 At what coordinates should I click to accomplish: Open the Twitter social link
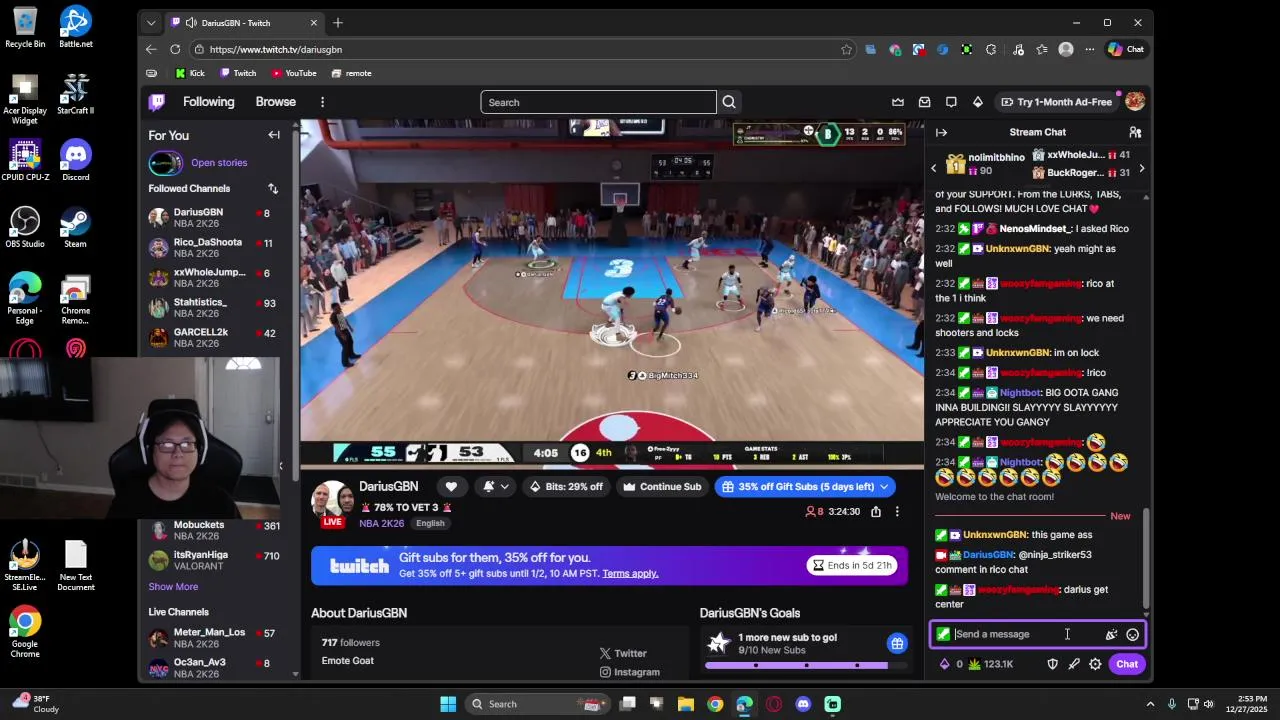pyautogui.click(x=623, y=653)
